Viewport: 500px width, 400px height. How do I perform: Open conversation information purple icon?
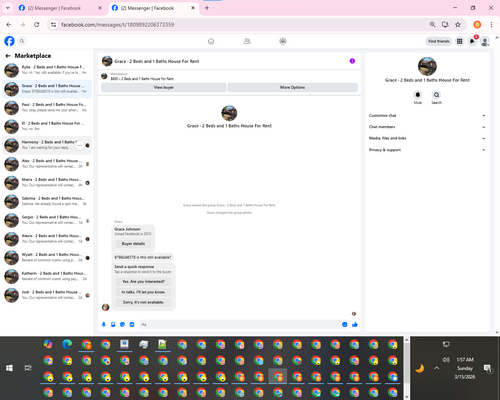352,61
